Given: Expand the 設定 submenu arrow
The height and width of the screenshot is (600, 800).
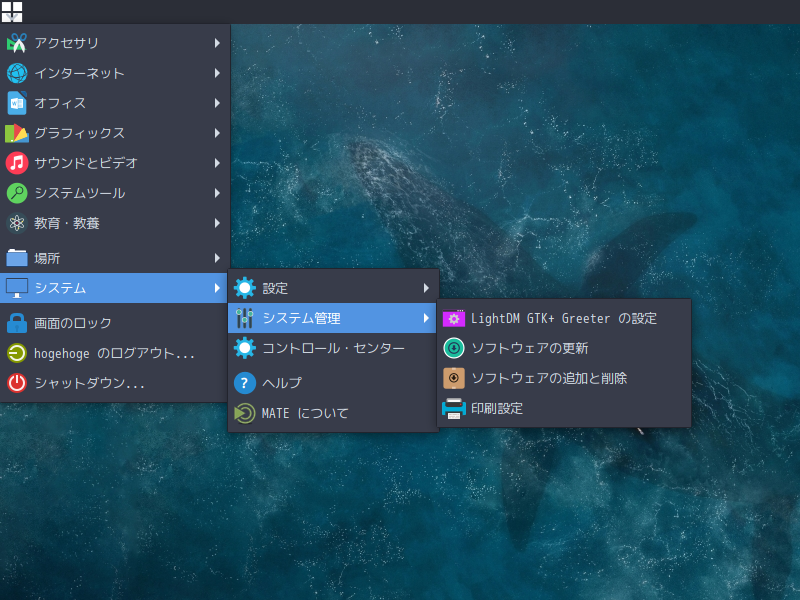Looking at the screenshot, I should 426,288.
